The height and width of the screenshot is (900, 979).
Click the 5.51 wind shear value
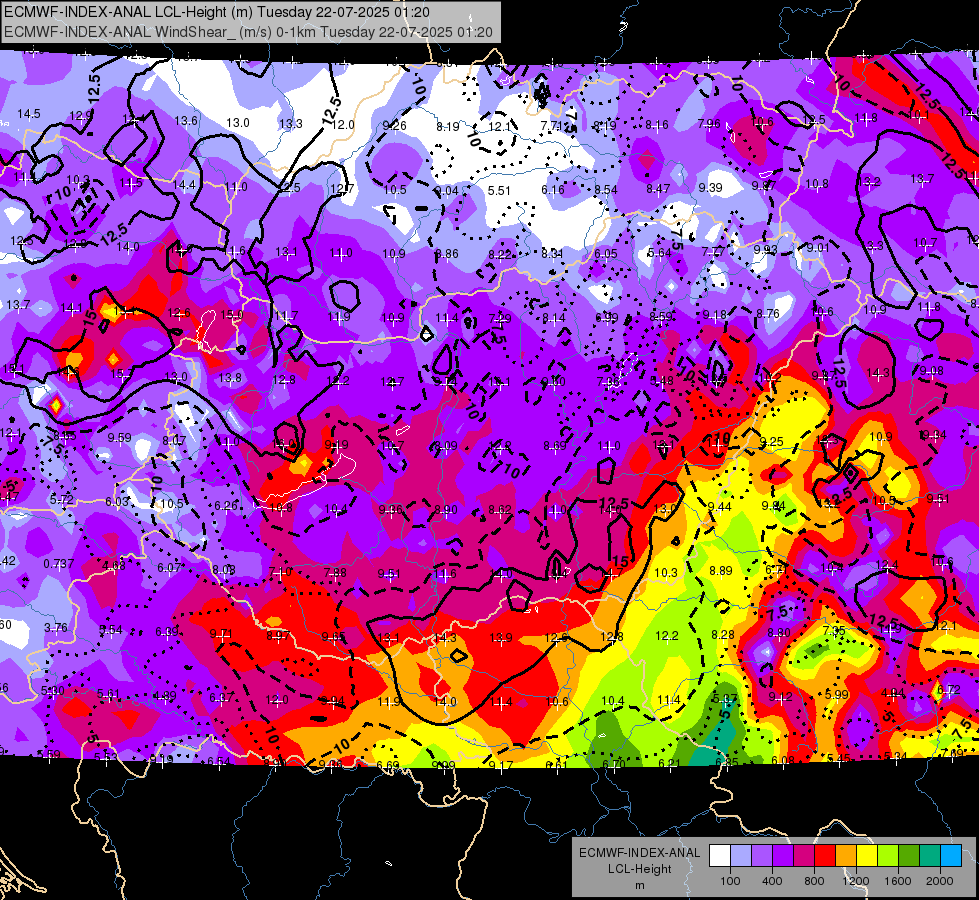499,190
